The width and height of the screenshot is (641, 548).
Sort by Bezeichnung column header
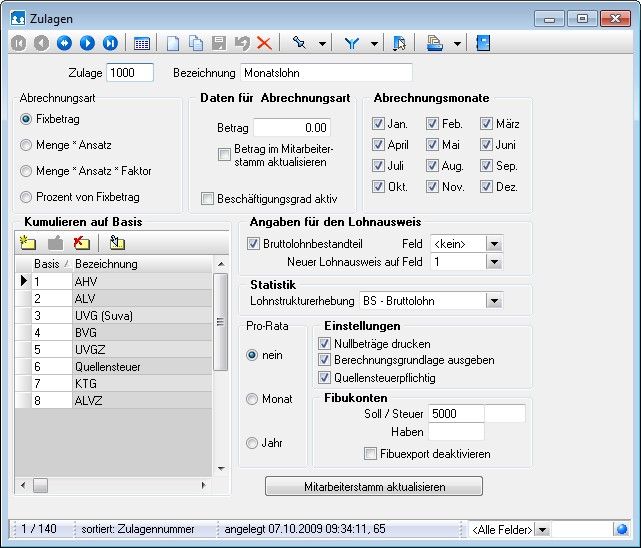(142, 264)
